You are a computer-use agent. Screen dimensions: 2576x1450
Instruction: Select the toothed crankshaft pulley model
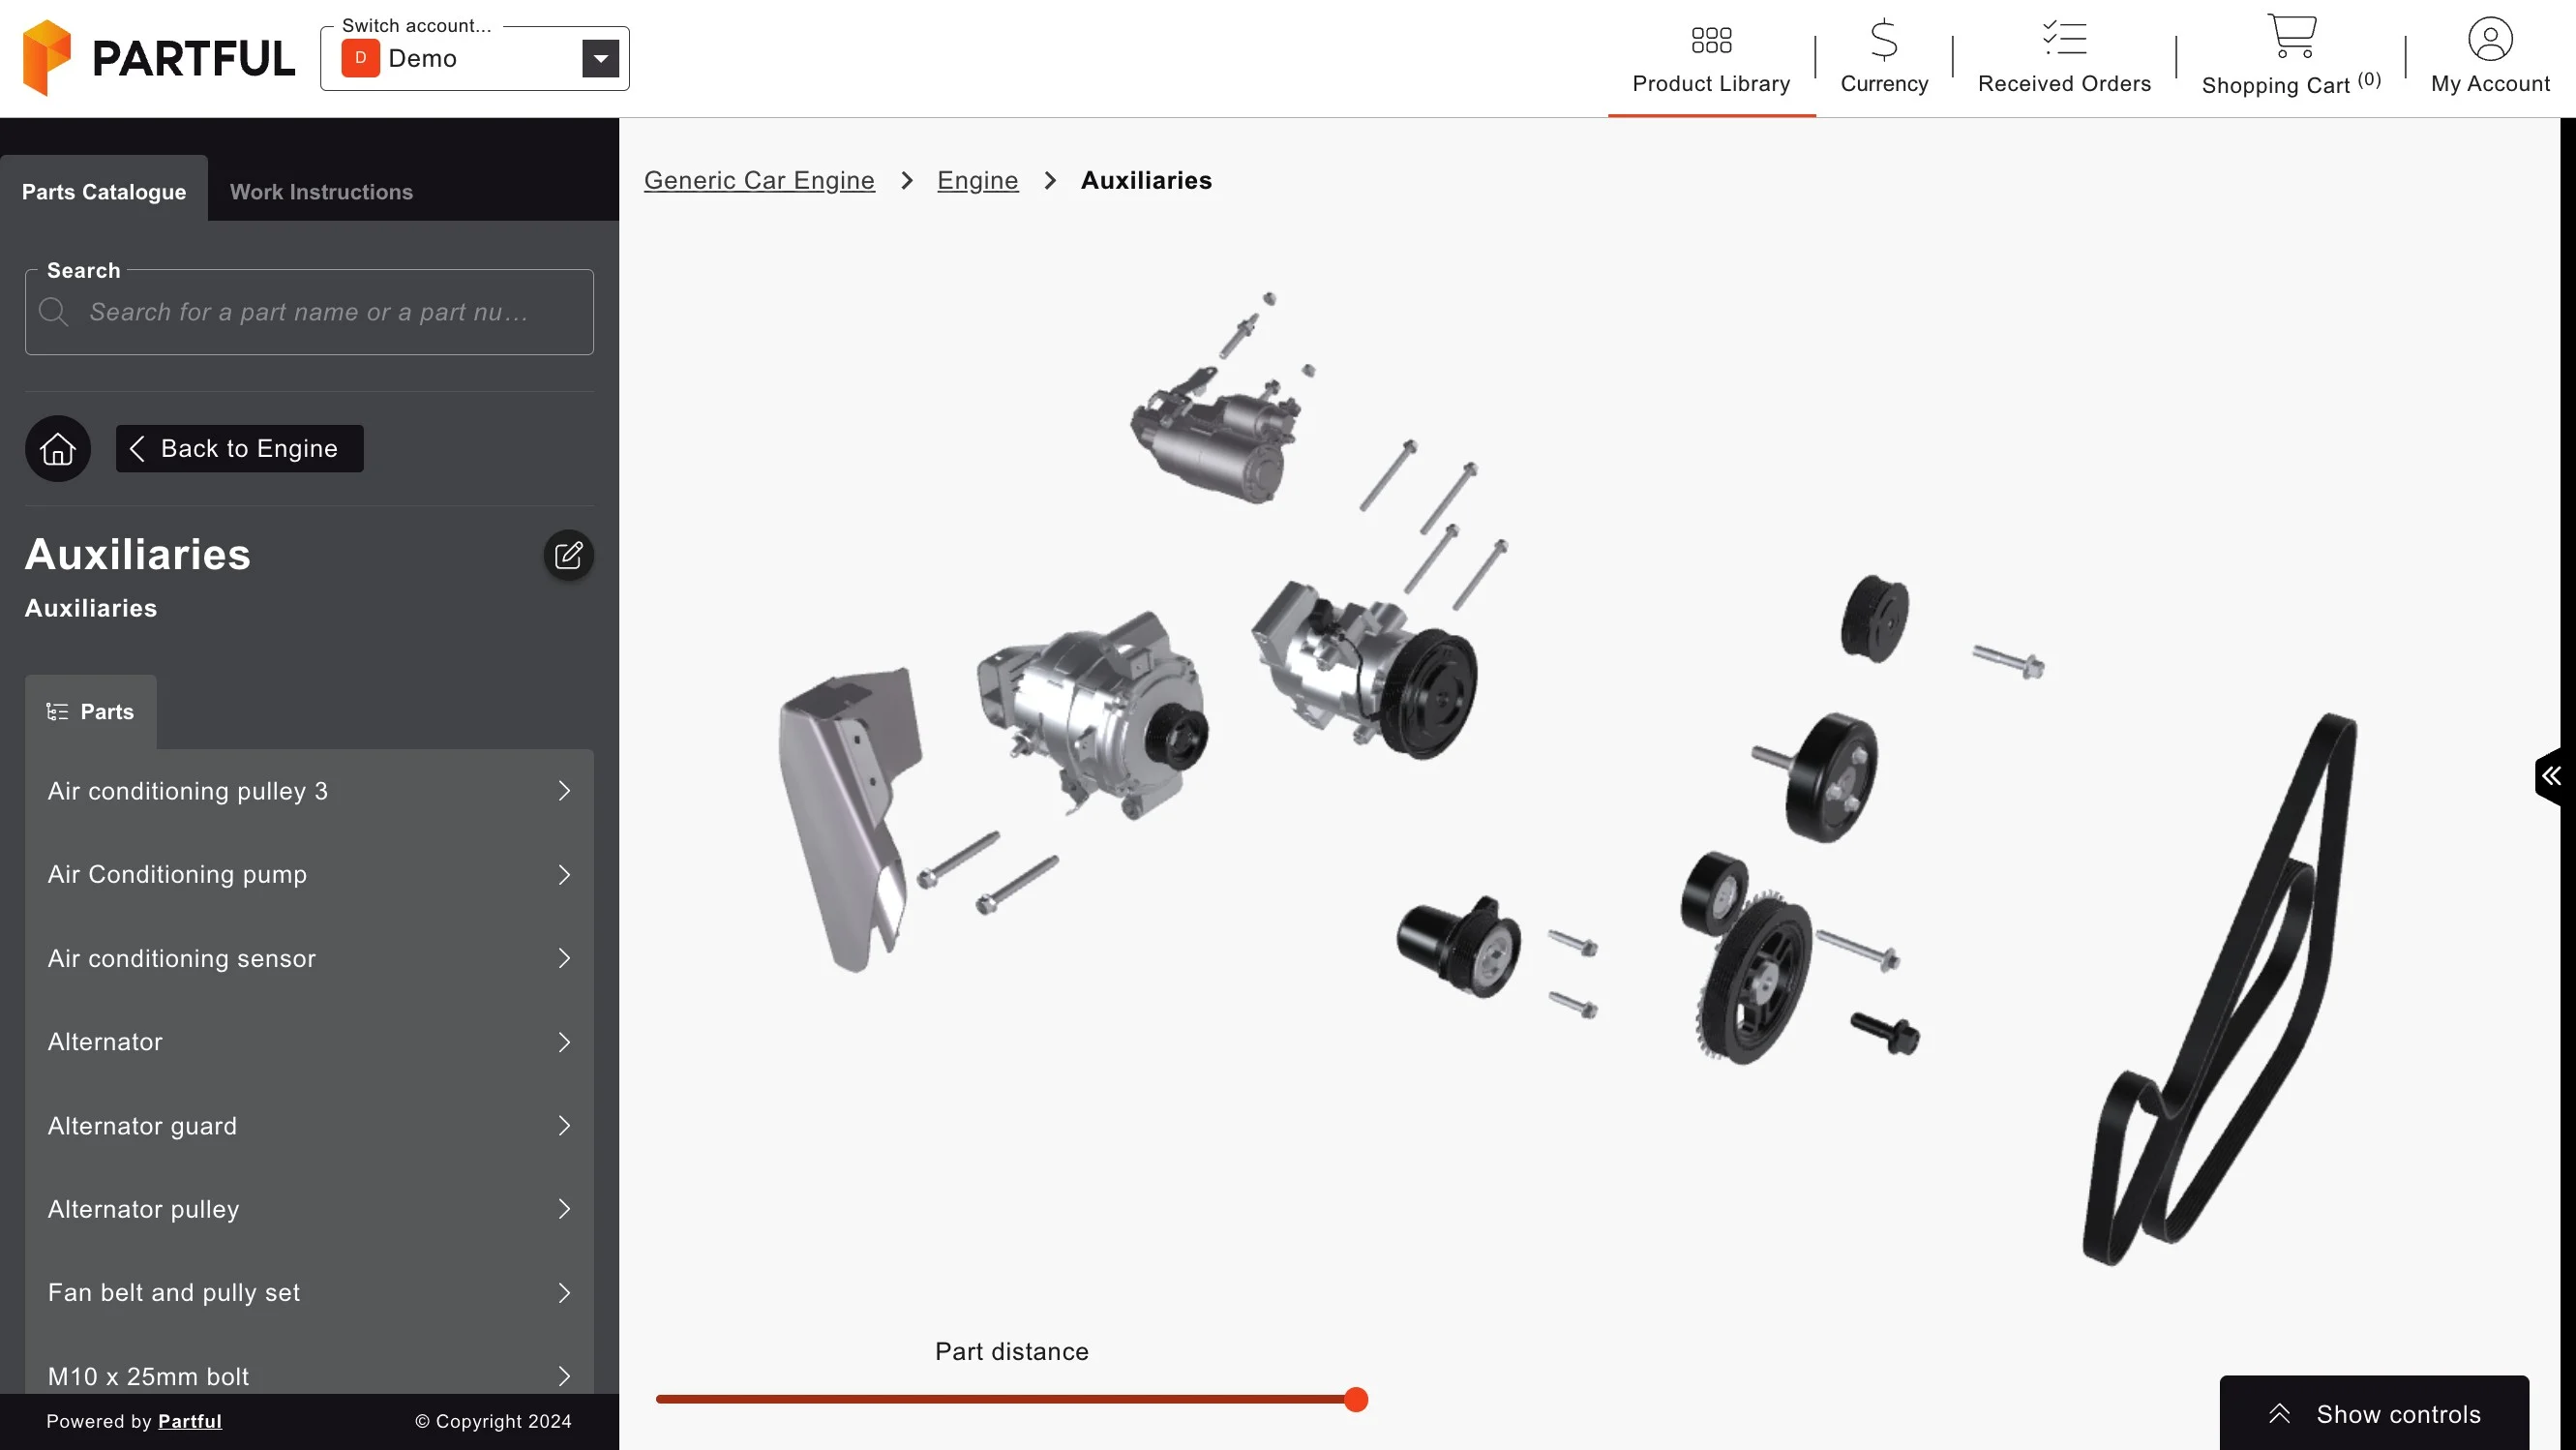point(1755,980)
